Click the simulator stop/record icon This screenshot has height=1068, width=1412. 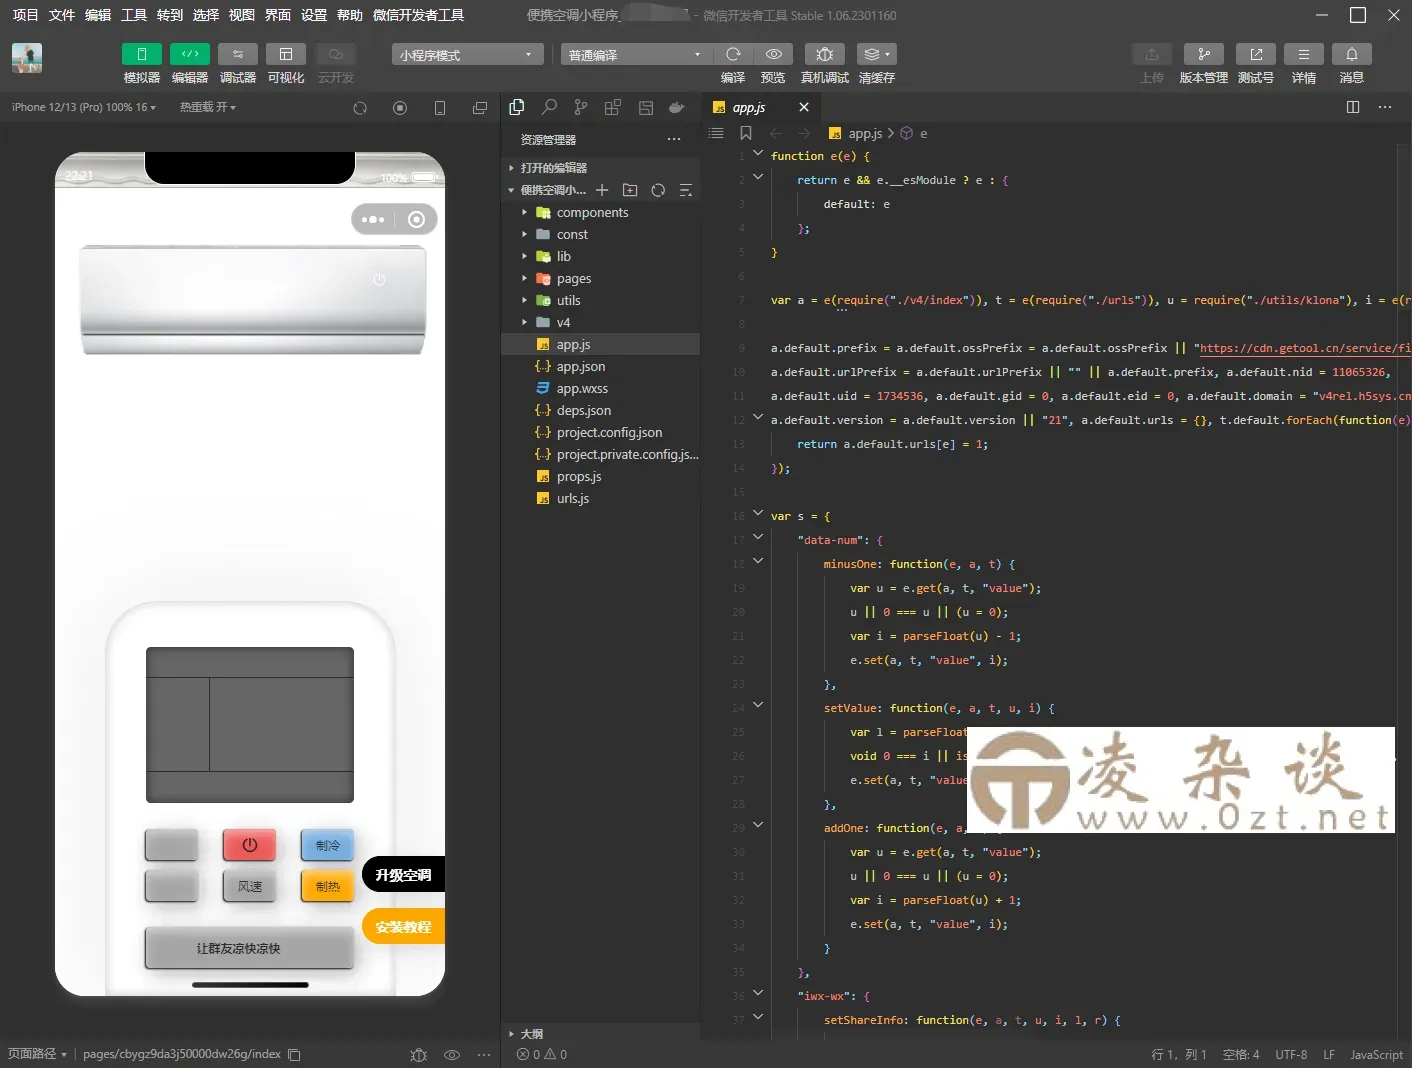point(400,108)
